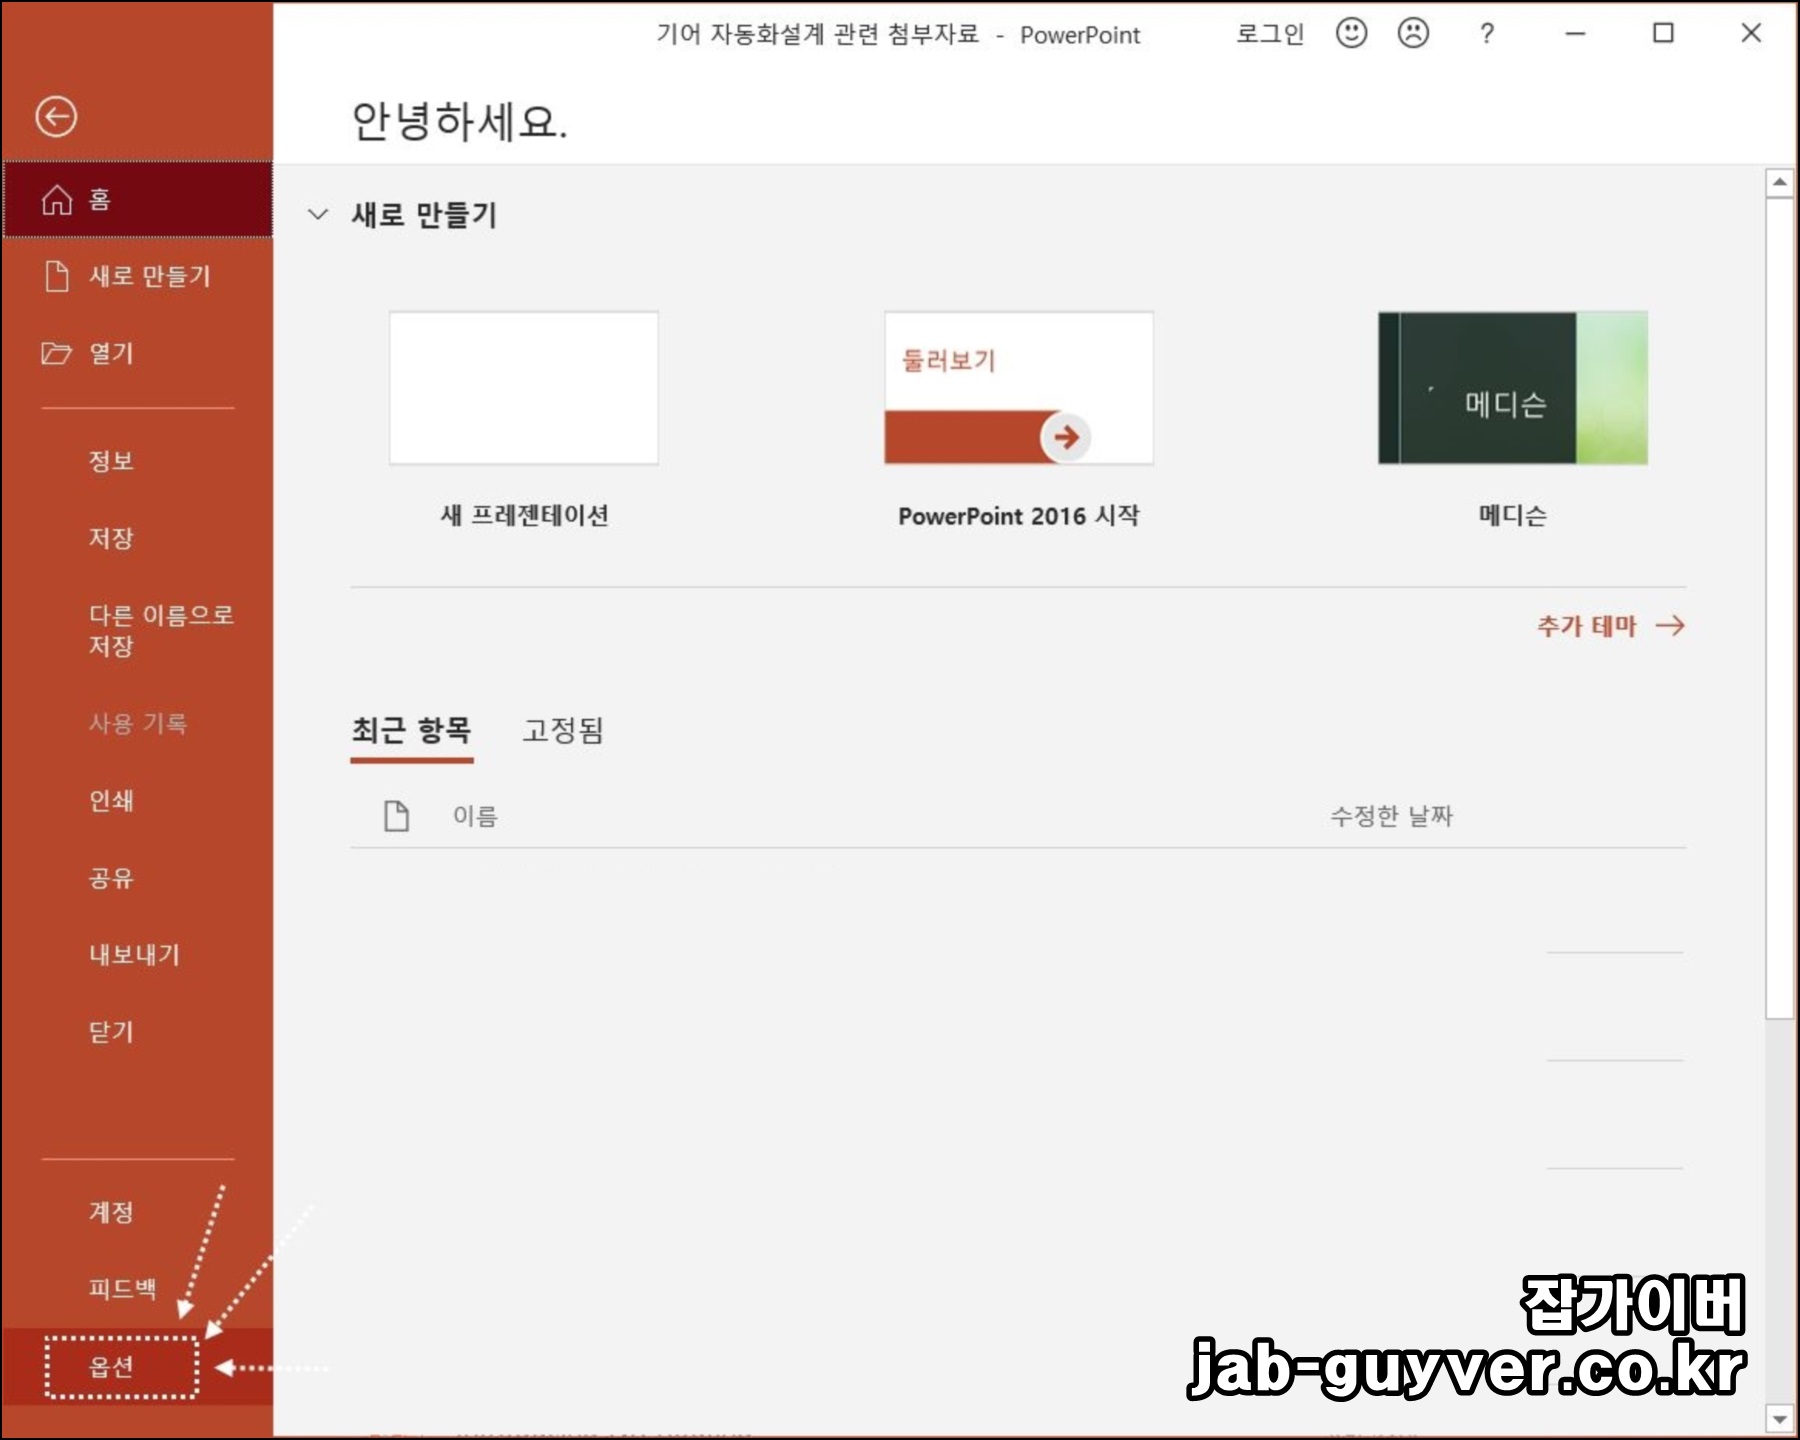Open the 인쇄 page
The height and width of the screenshot is (1440, 1800).
coord(111,800)
